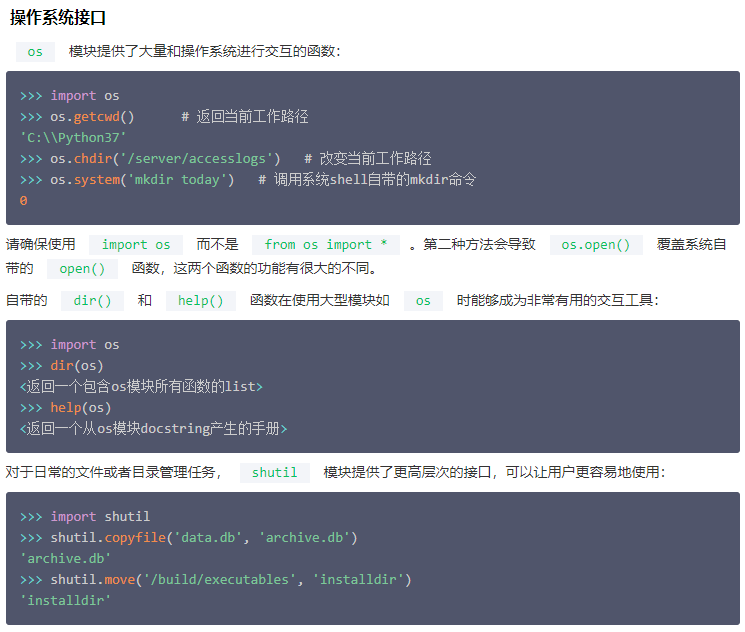
Task: Click 'dir(os)' in the second code block
Action: [x=77, y=365]
